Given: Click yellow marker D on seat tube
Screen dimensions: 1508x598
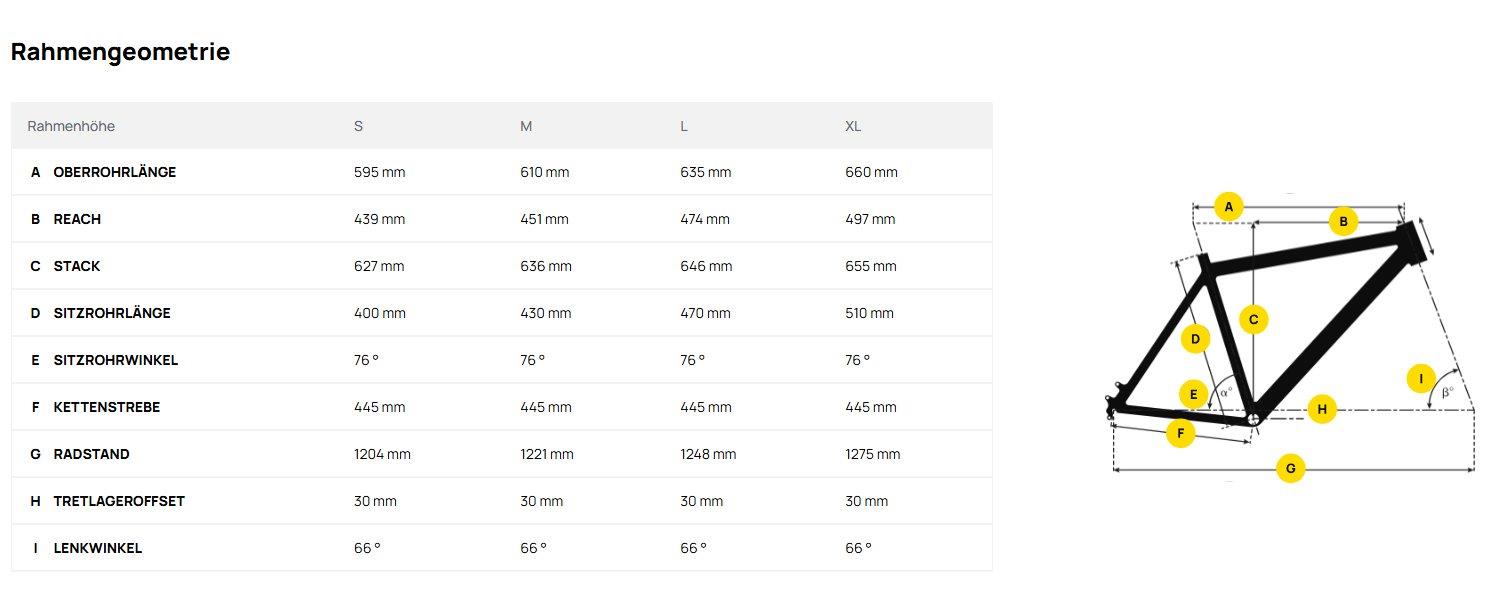Looking at the screenshot, I should [1195, 340].
